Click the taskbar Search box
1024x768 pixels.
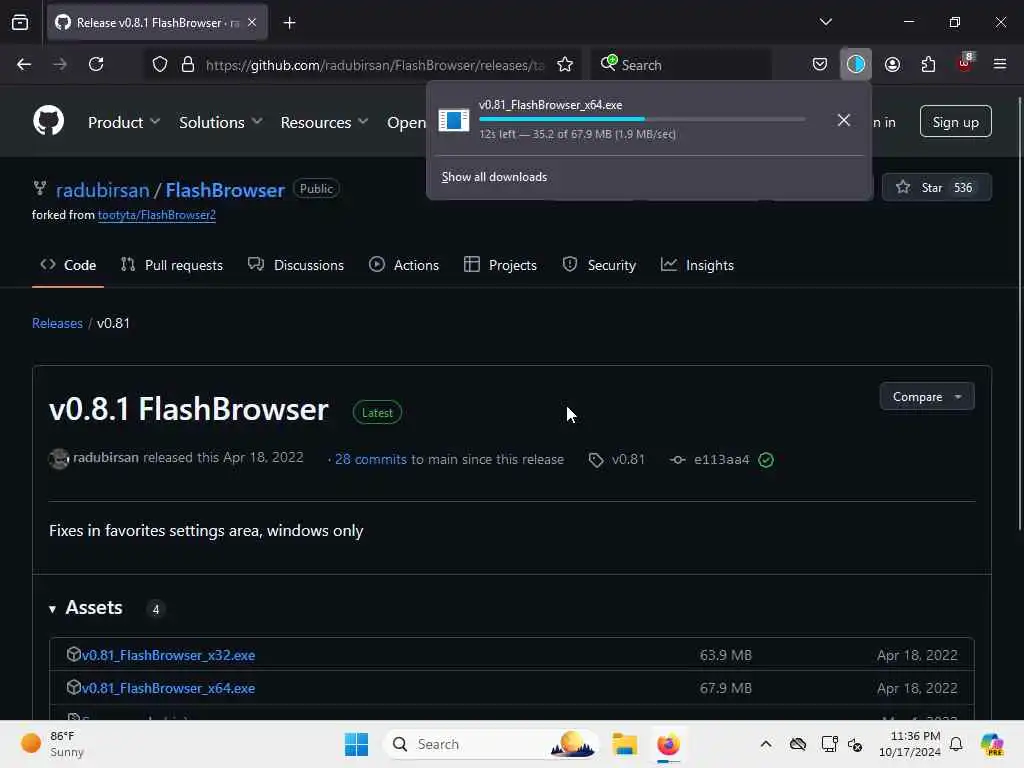[x=491, y=744]
